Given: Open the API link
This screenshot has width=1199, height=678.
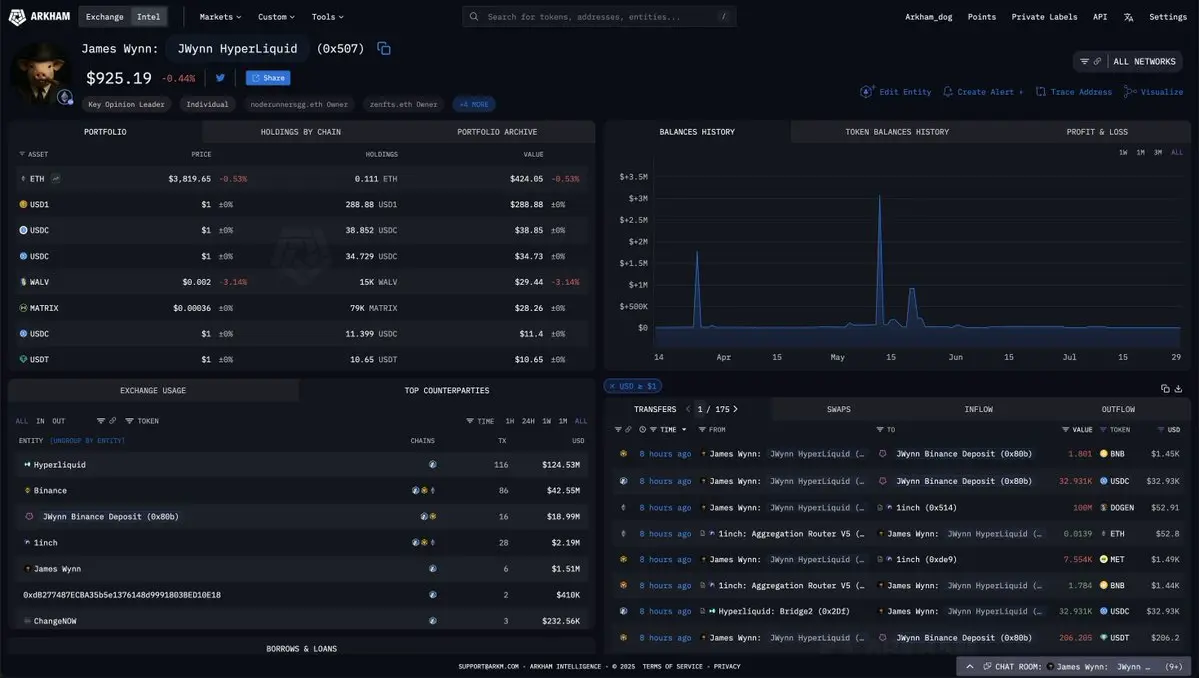Looking at the screenshot, I should pos(1100,17).
